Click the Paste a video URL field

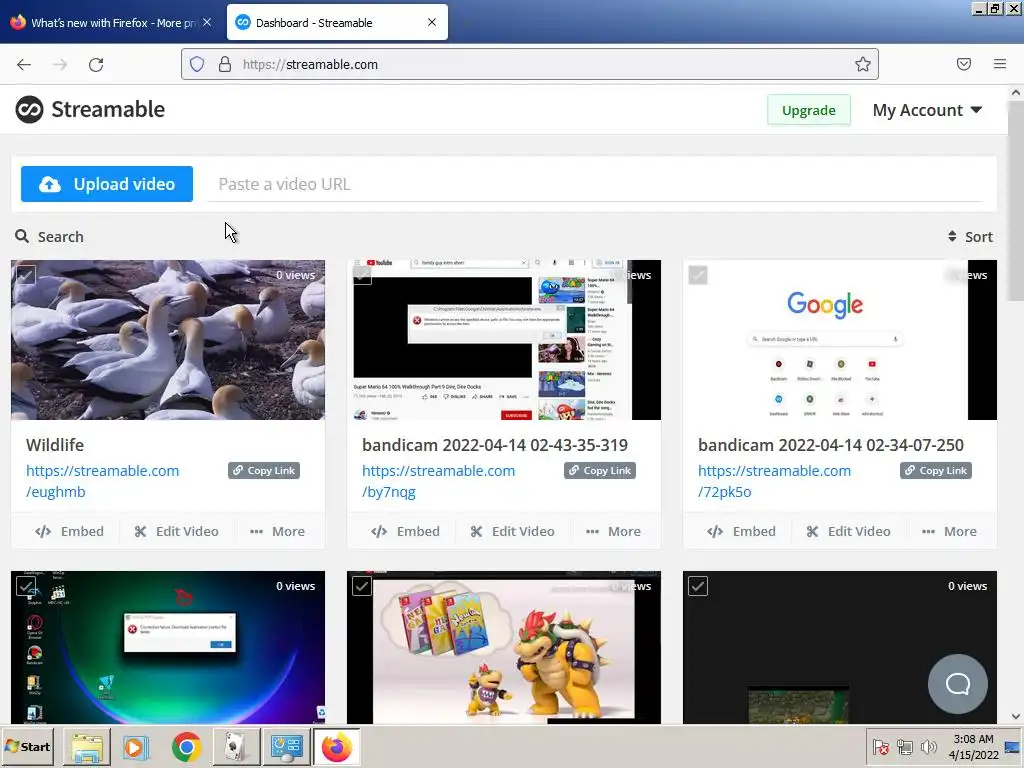[x=596, y=184]
